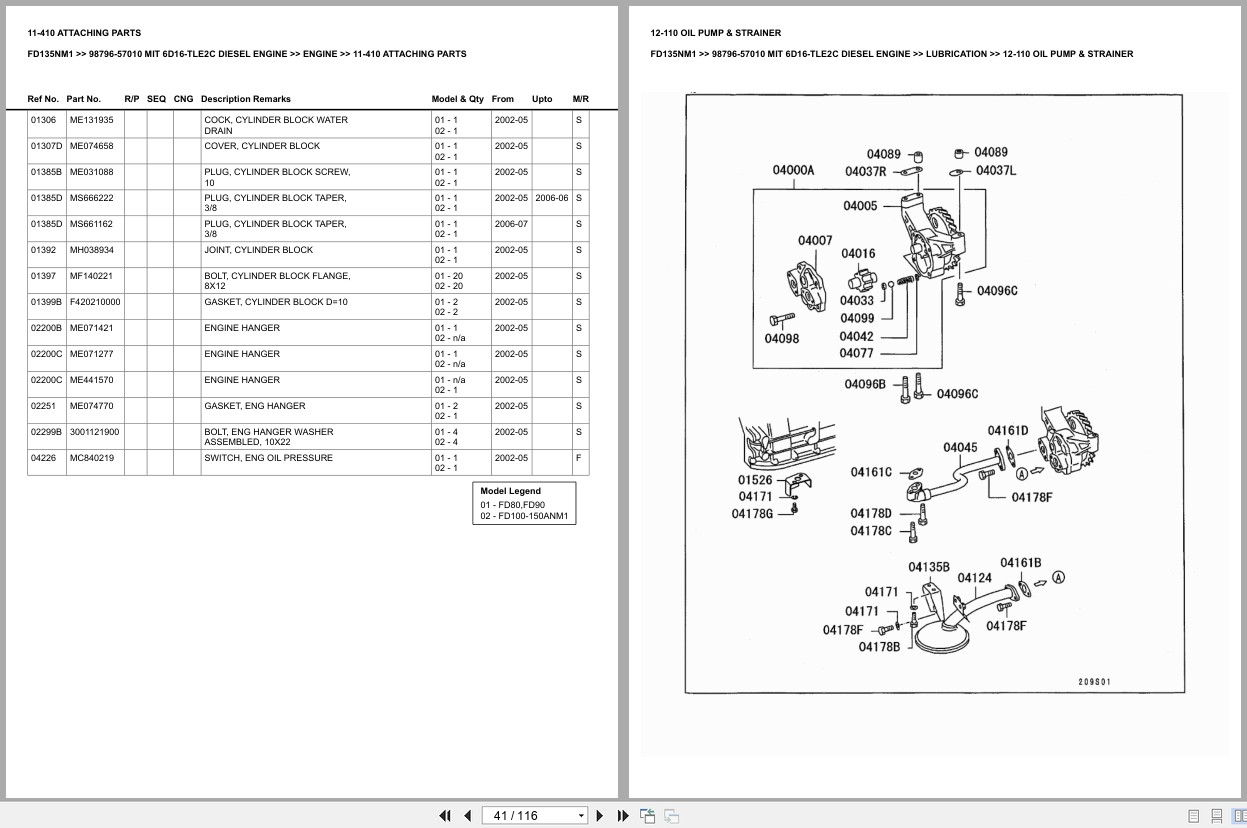The width and height of the screenshot is (1247, 828).
Task: Click diagram label 04124
Action: [x=975, y=578]
